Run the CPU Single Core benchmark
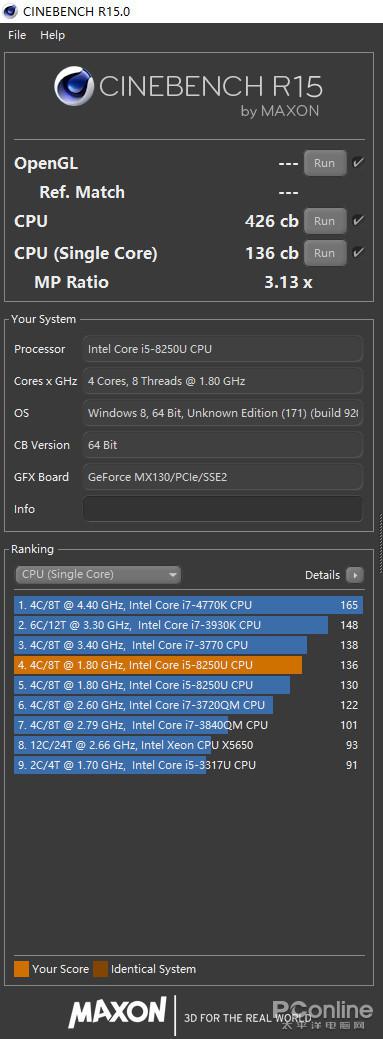Screen dimensions: 383x1039 [x=325, y=252]
